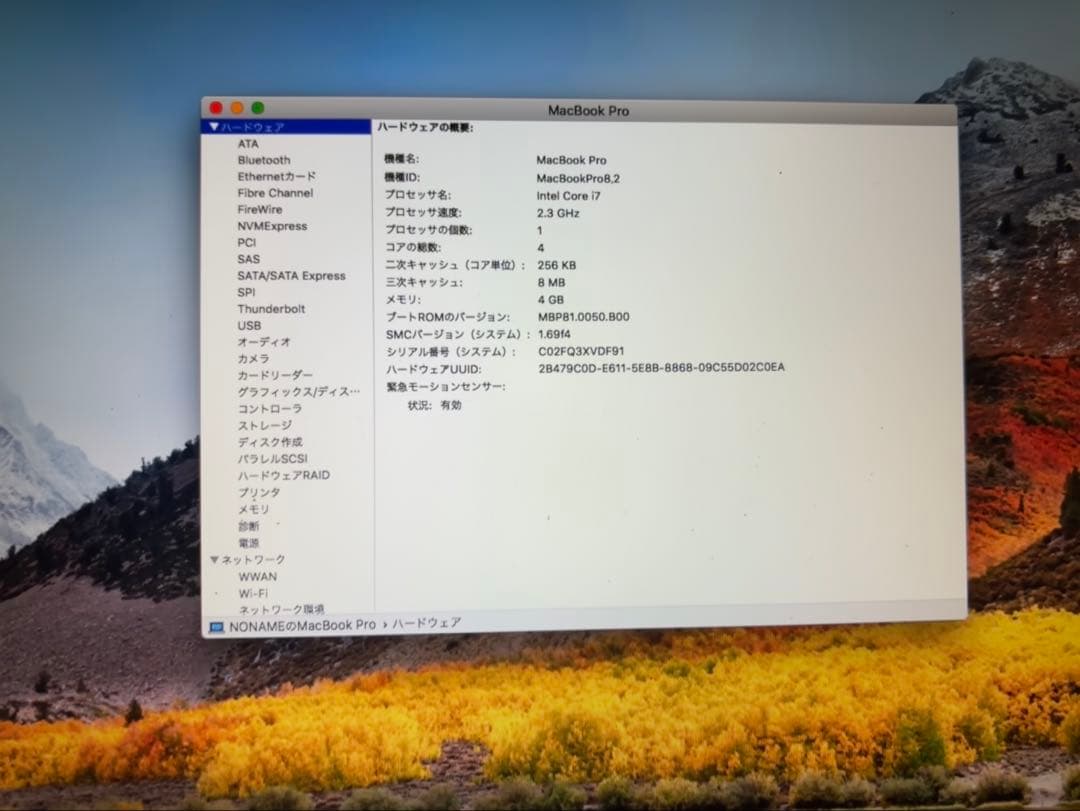The image size is (1080, 811).
Task: Click the memory value 4 GB
Action: click(550, 299)
